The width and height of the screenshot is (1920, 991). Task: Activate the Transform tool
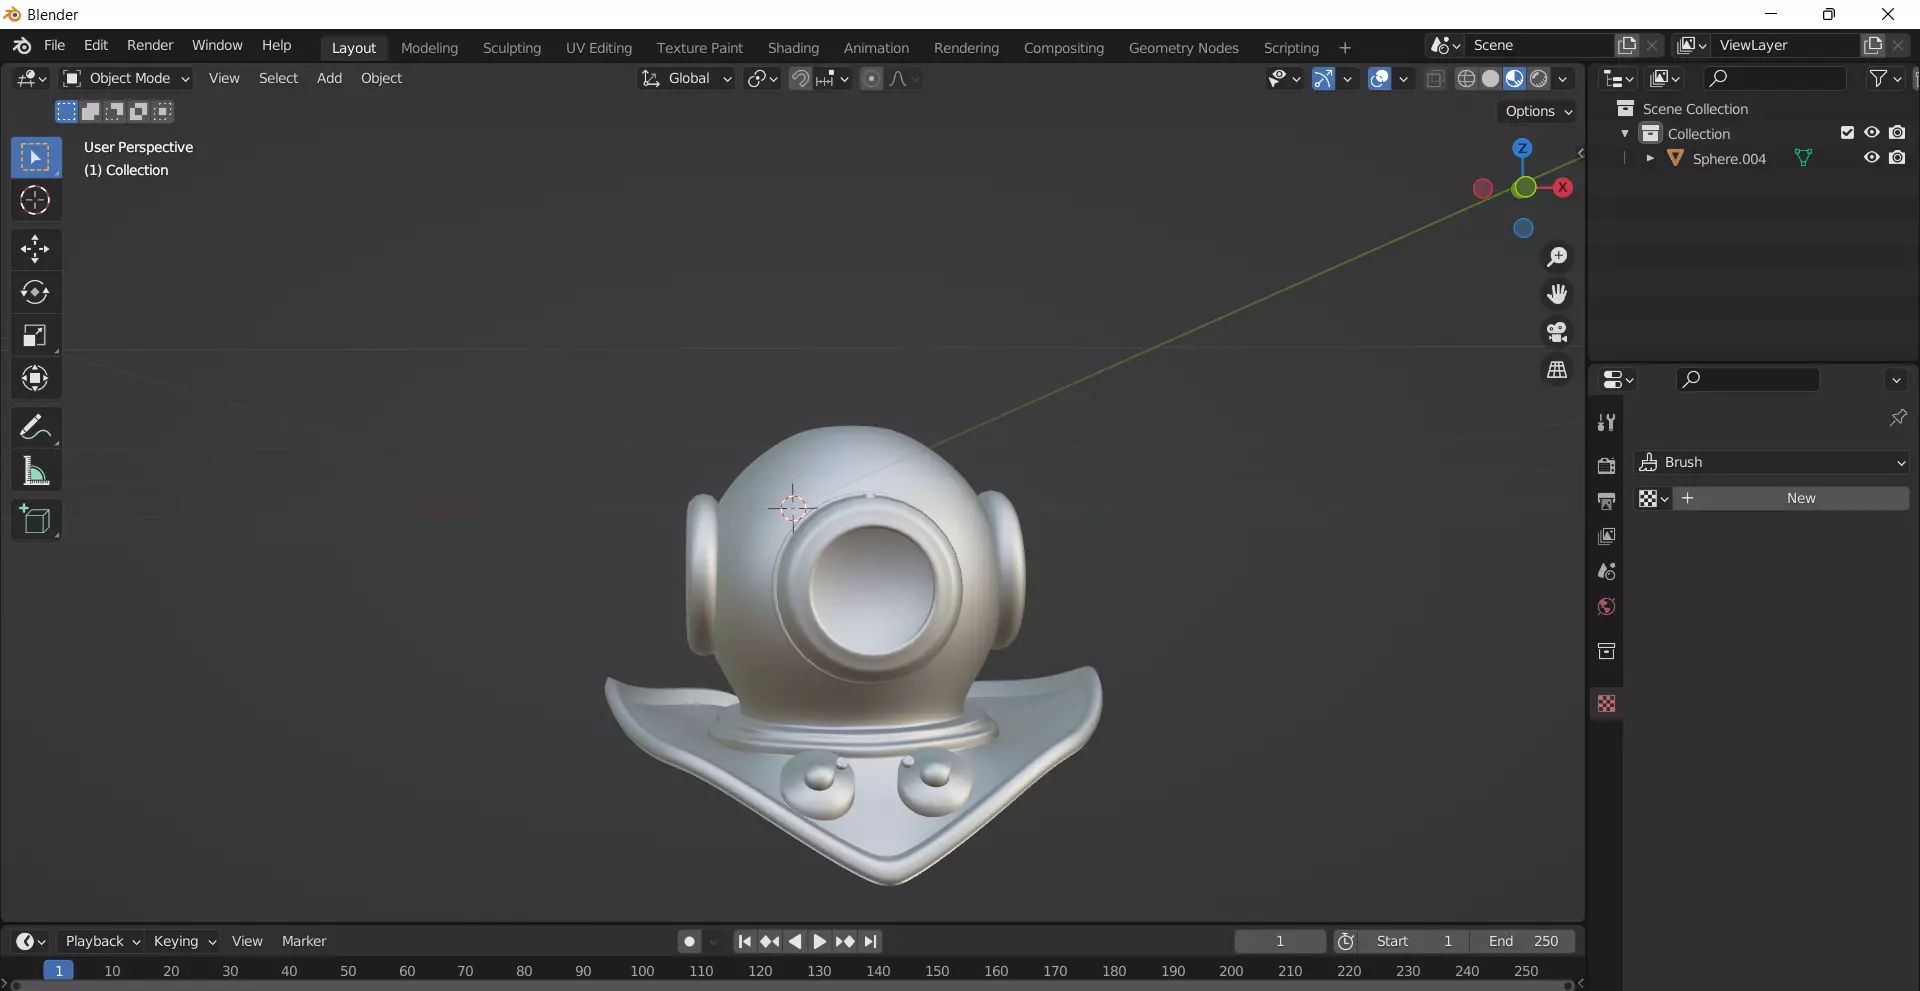coord(36,378)
